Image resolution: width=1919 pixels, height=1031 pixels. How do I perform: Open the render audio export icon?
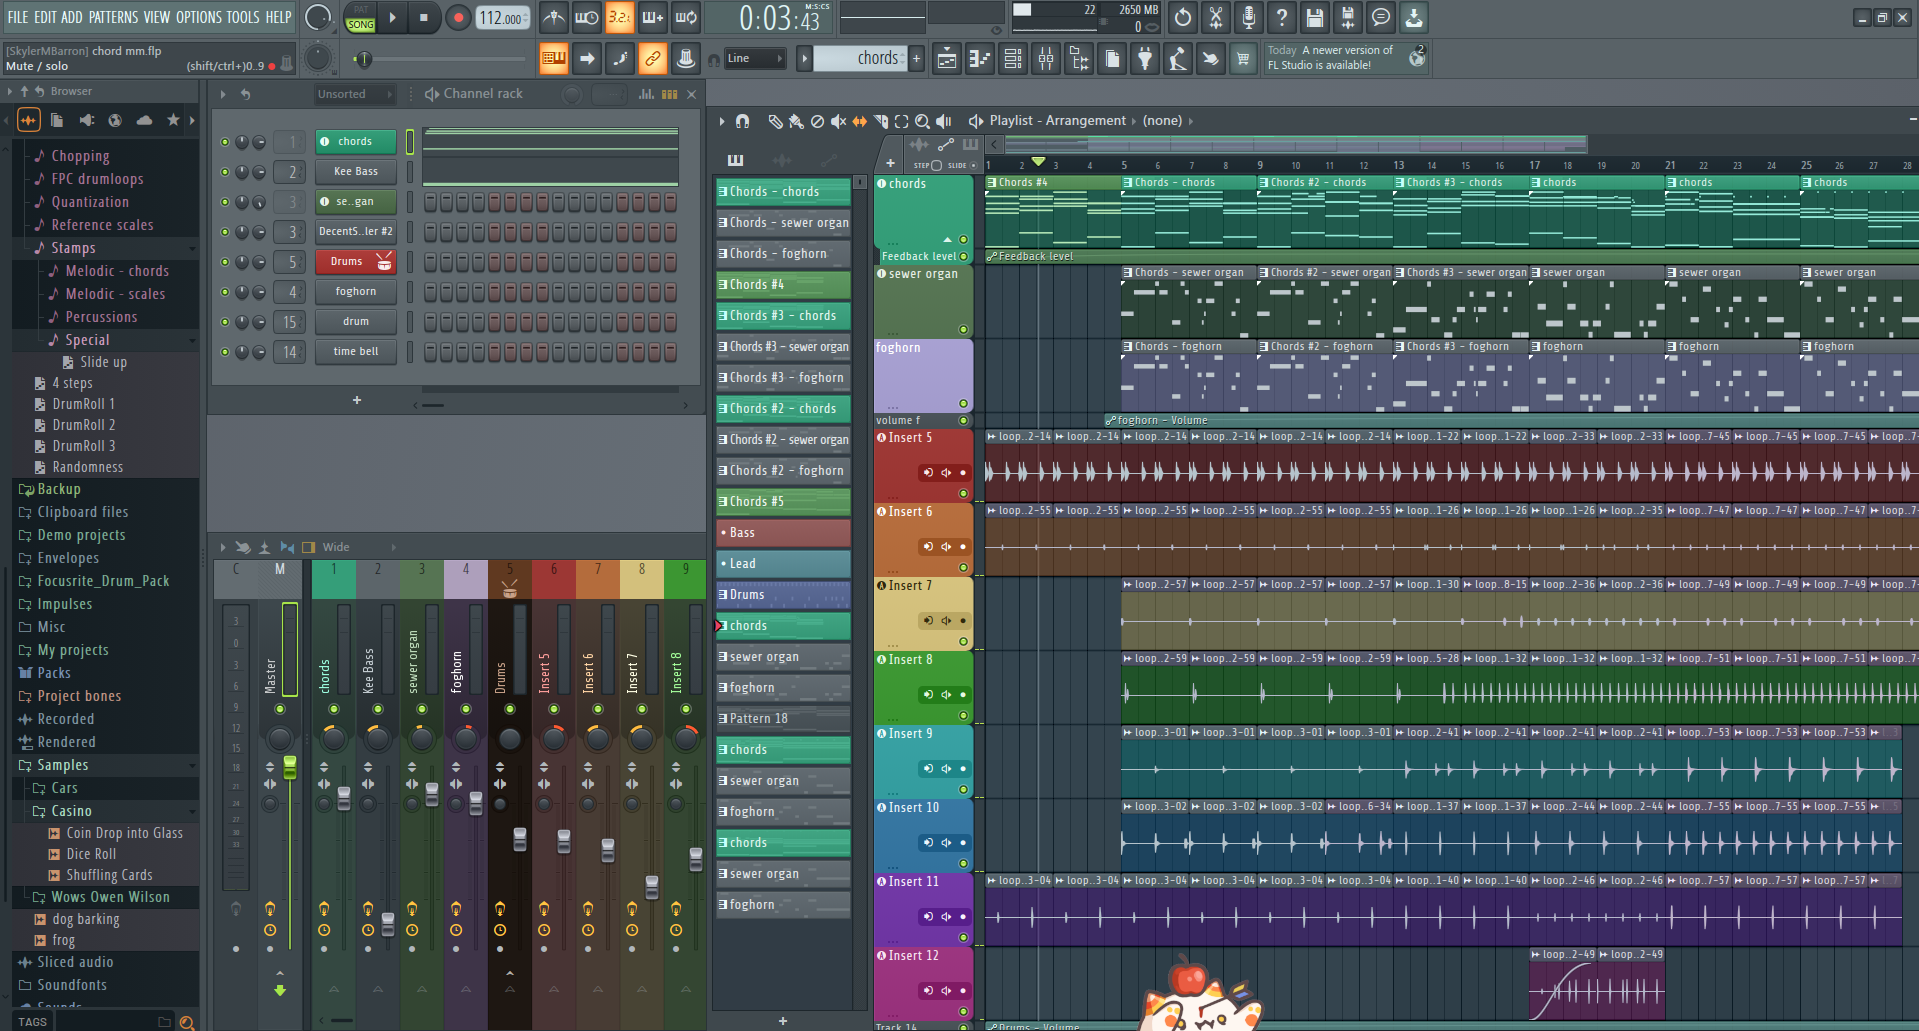[1347, 17]
